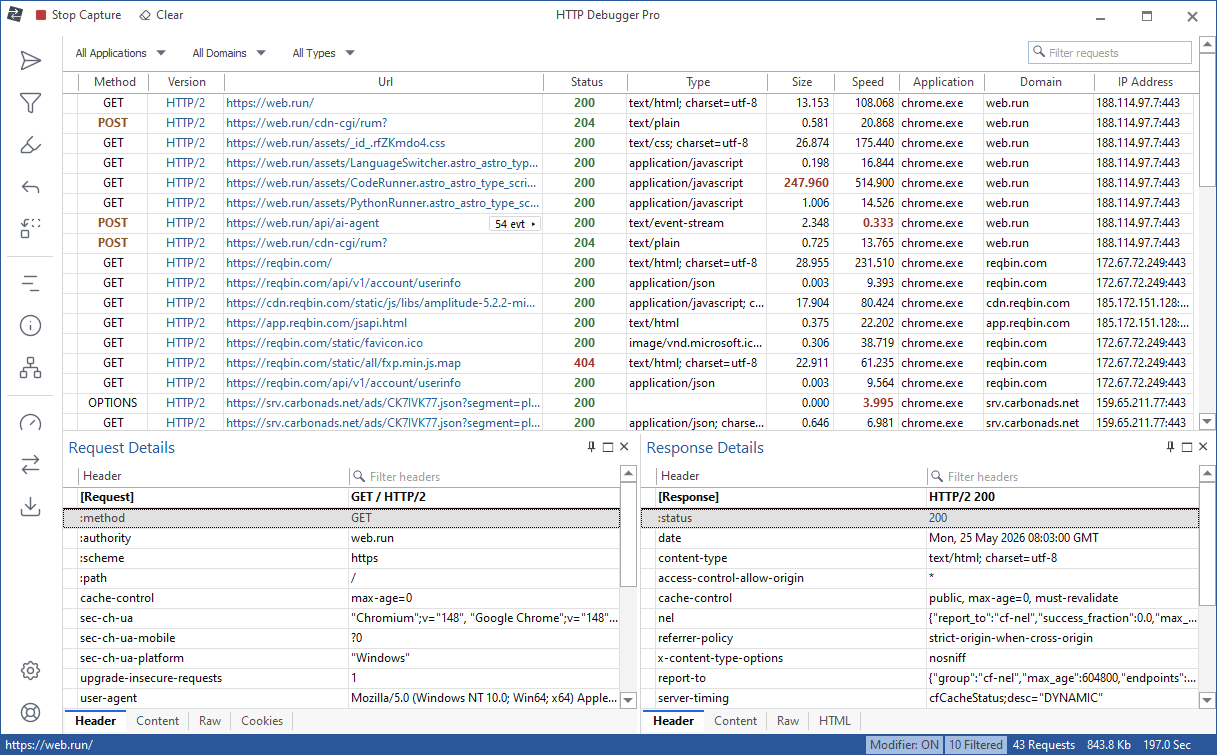
Task: Click the Stop Capture button
Action: point(78,15)
